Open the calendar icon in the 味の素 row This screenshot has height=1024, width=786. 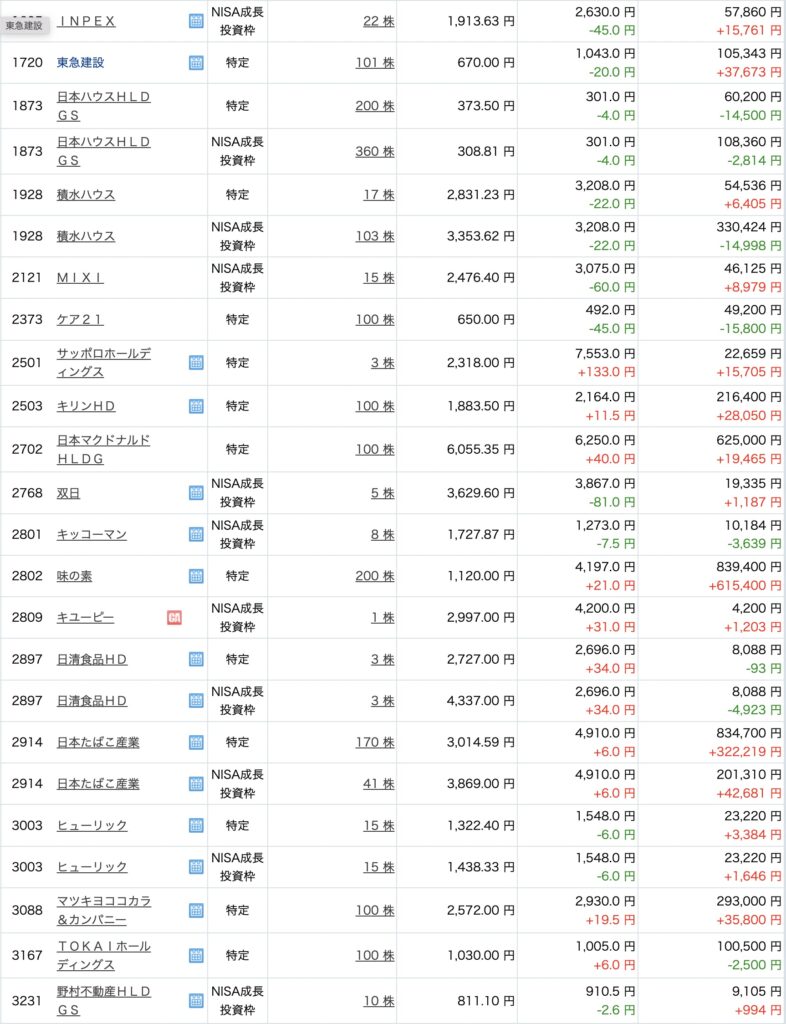point(195,576)
